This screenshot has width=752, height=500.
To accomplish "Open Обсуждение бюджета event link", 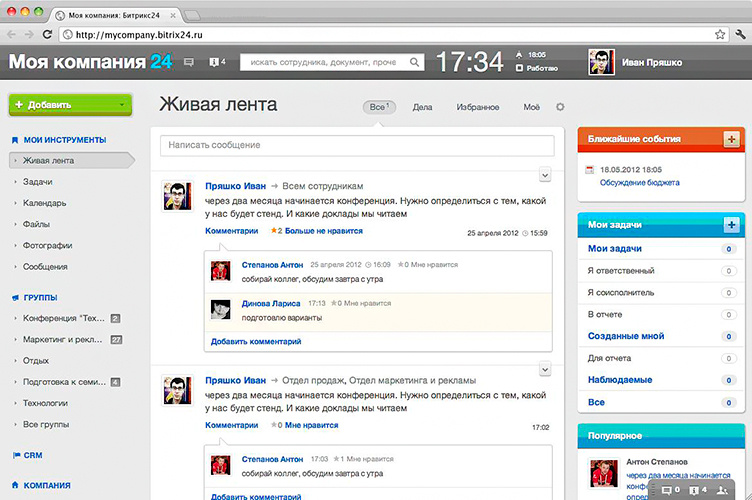I will pyautogui.click(x=640, y=183).
